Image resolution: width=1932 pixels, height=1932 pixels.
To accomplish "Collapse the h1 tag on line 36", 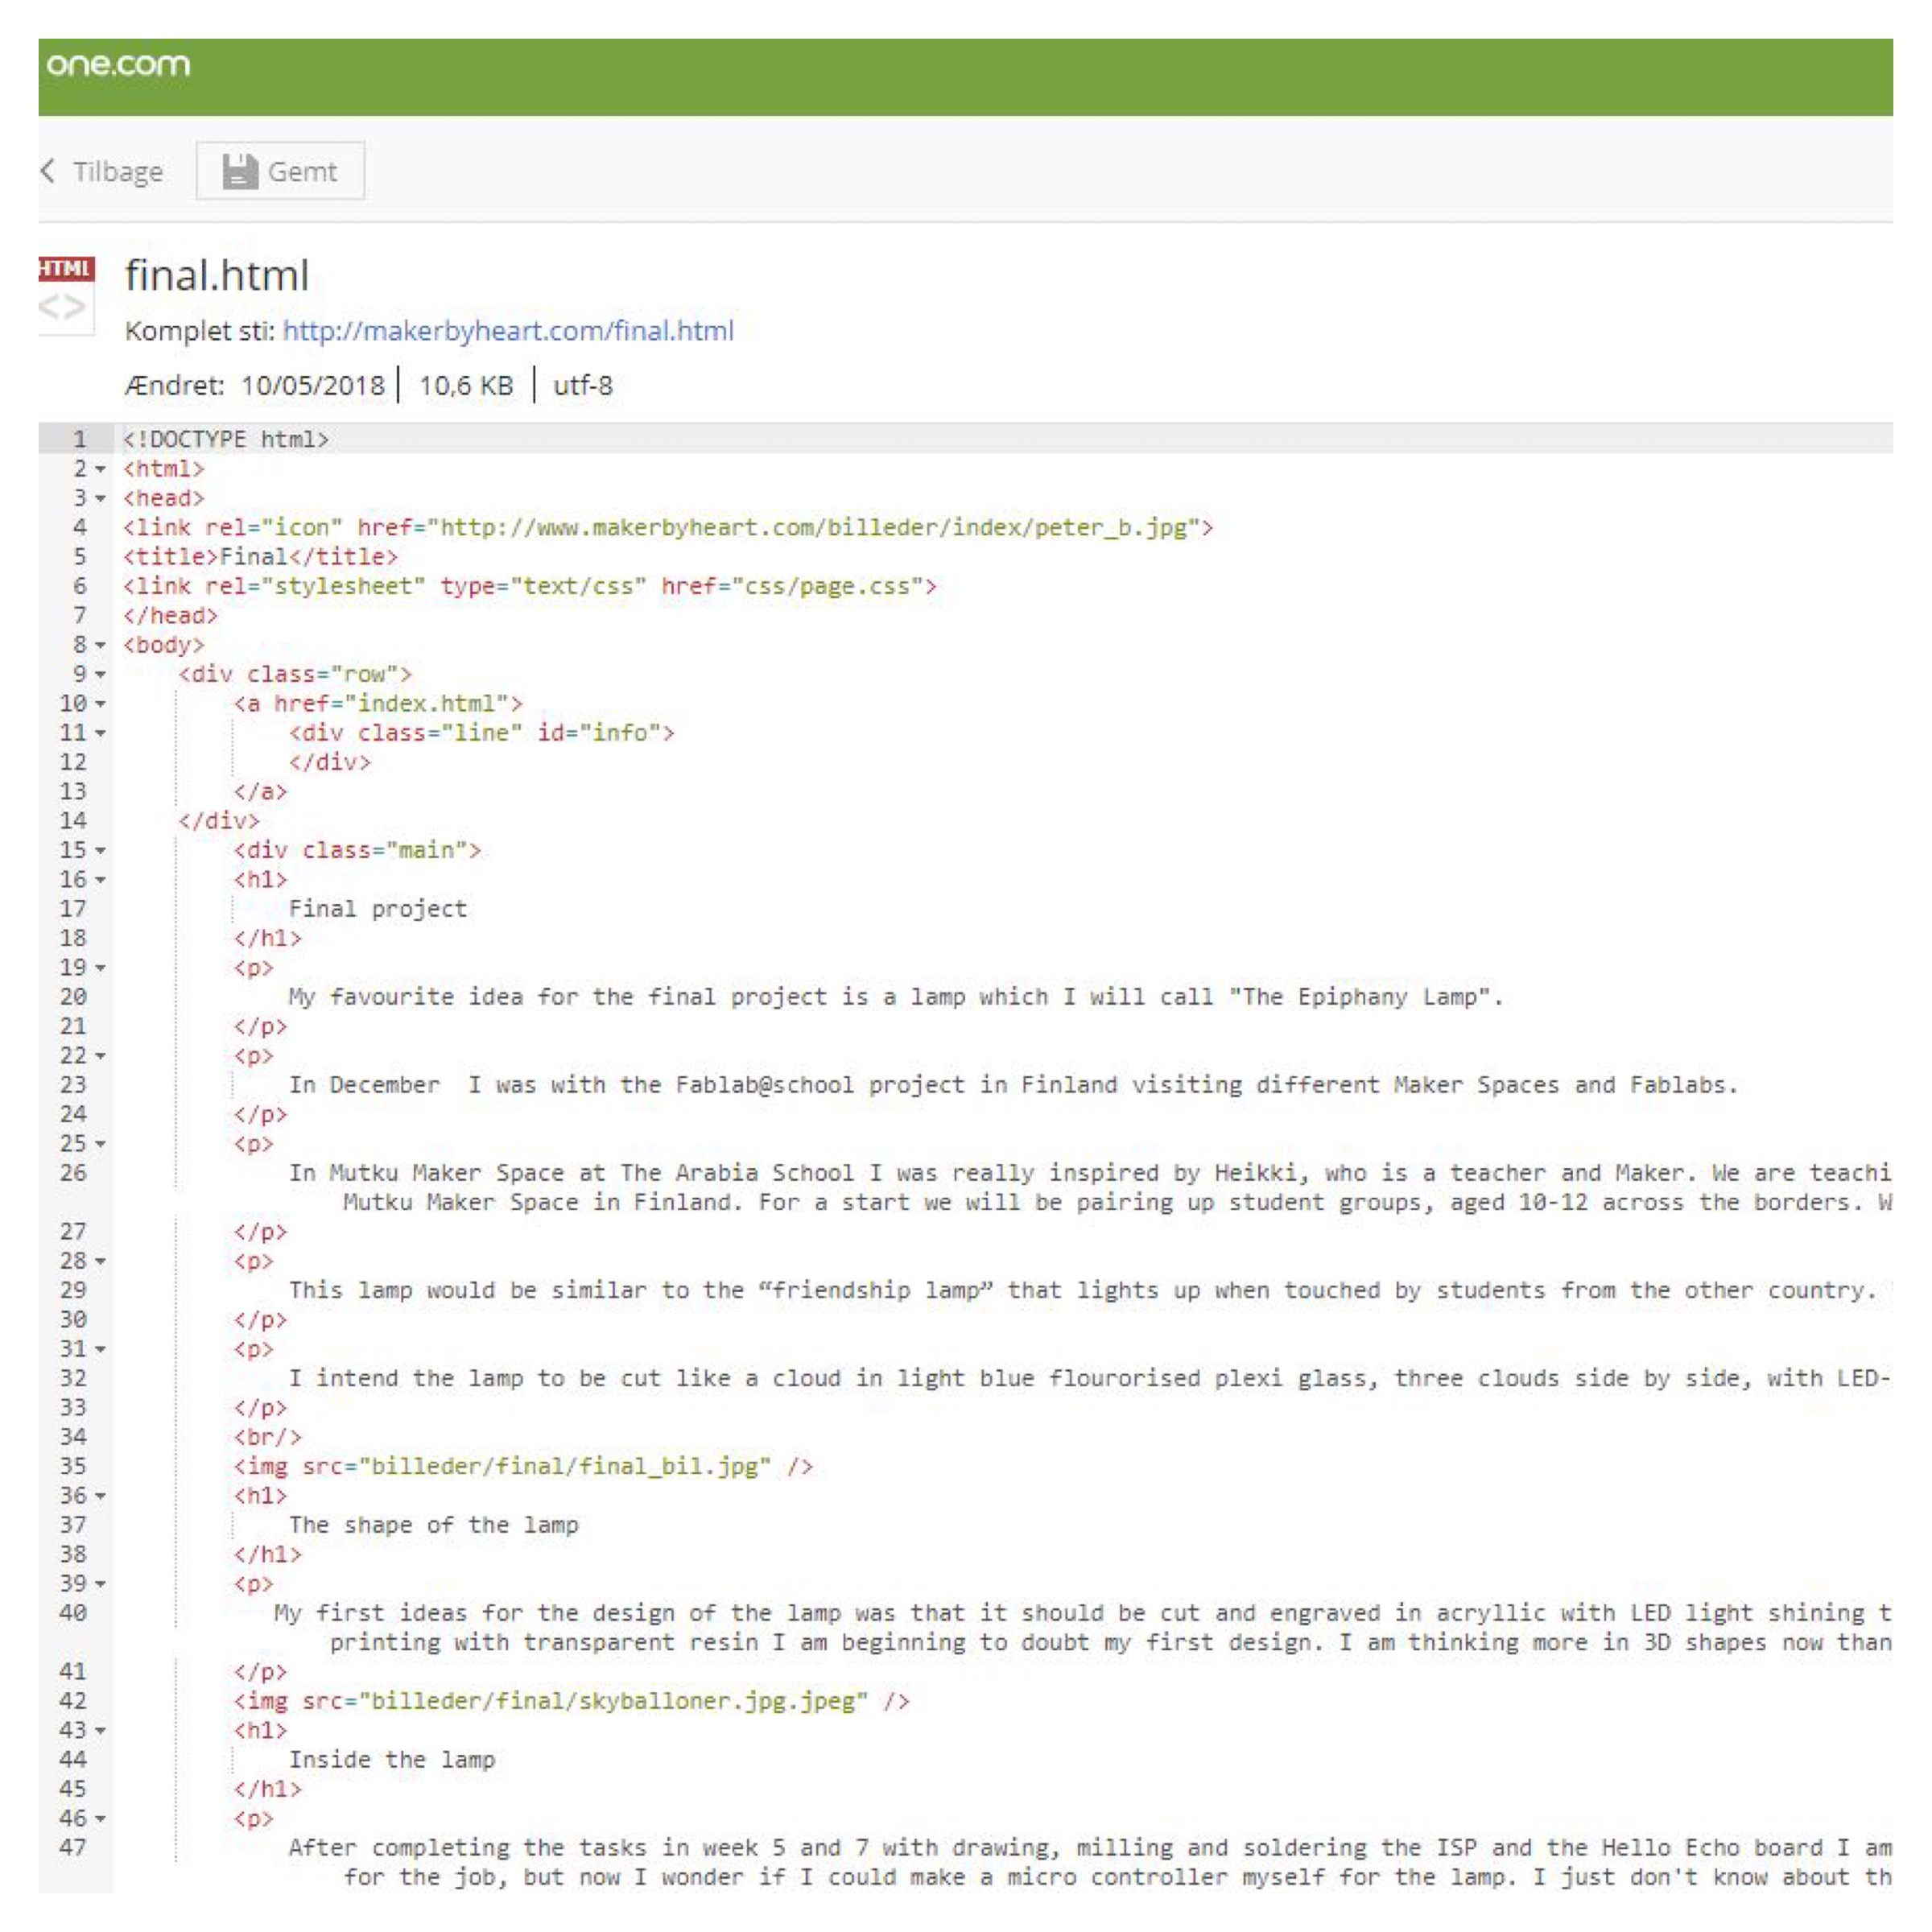I will tap(100, 1496).
